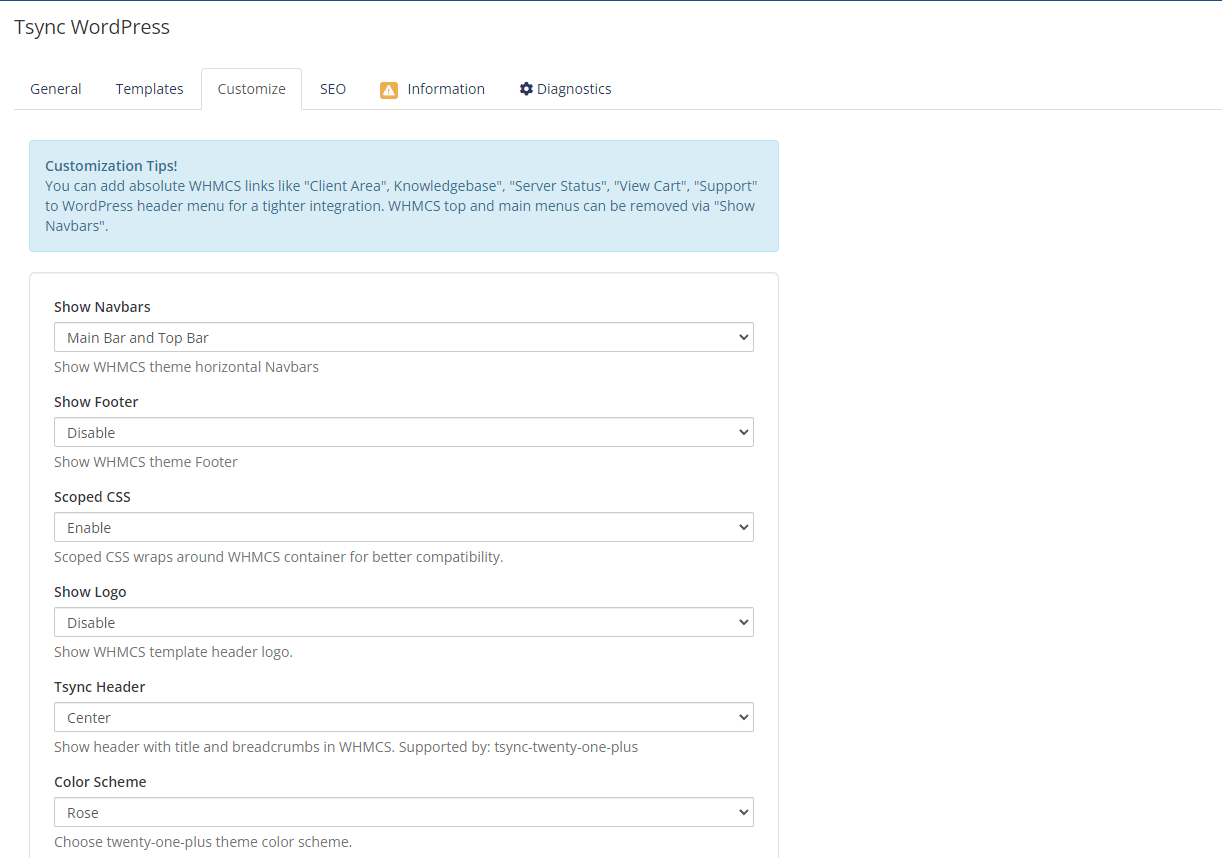This screenshot has height=858, width=1222.
Task: Open the Tsync Header dropdown
Action: (404, 717)
